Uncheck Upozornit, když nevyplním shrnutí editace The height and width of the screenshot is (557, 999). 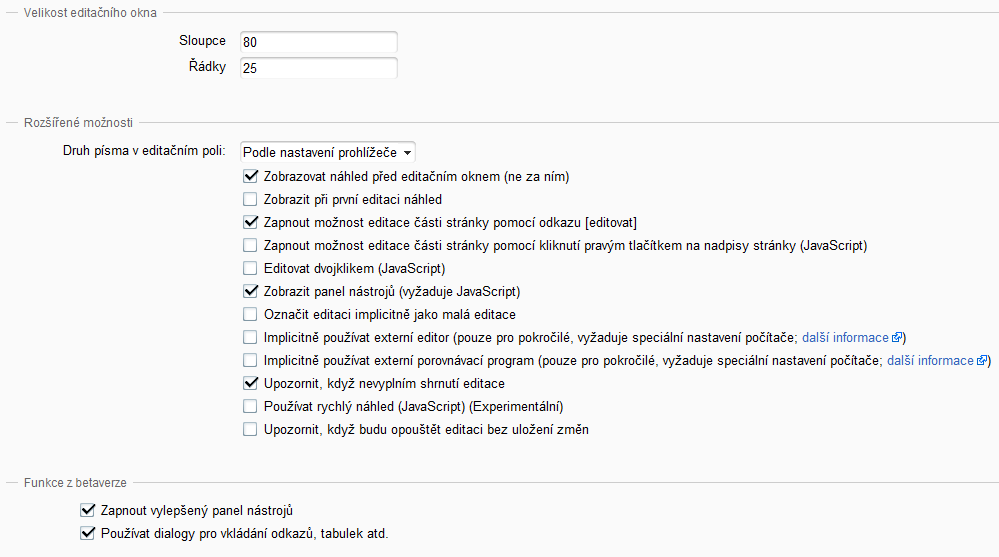(250, 383)
